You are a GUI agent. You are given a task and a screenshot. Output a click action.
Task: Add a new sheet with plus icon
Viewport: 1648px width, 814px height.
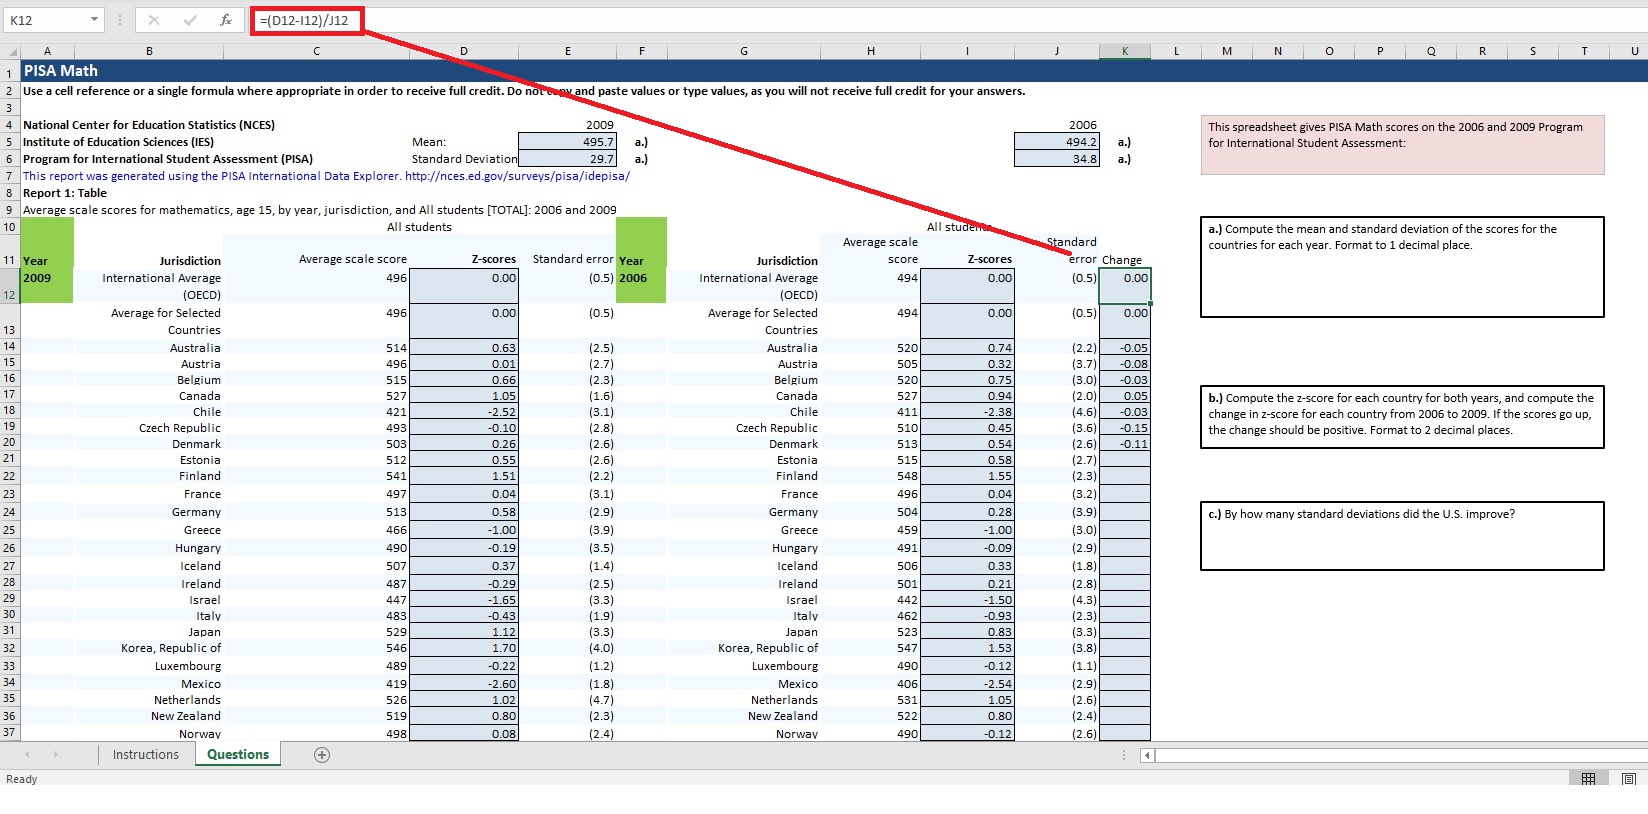322,755
